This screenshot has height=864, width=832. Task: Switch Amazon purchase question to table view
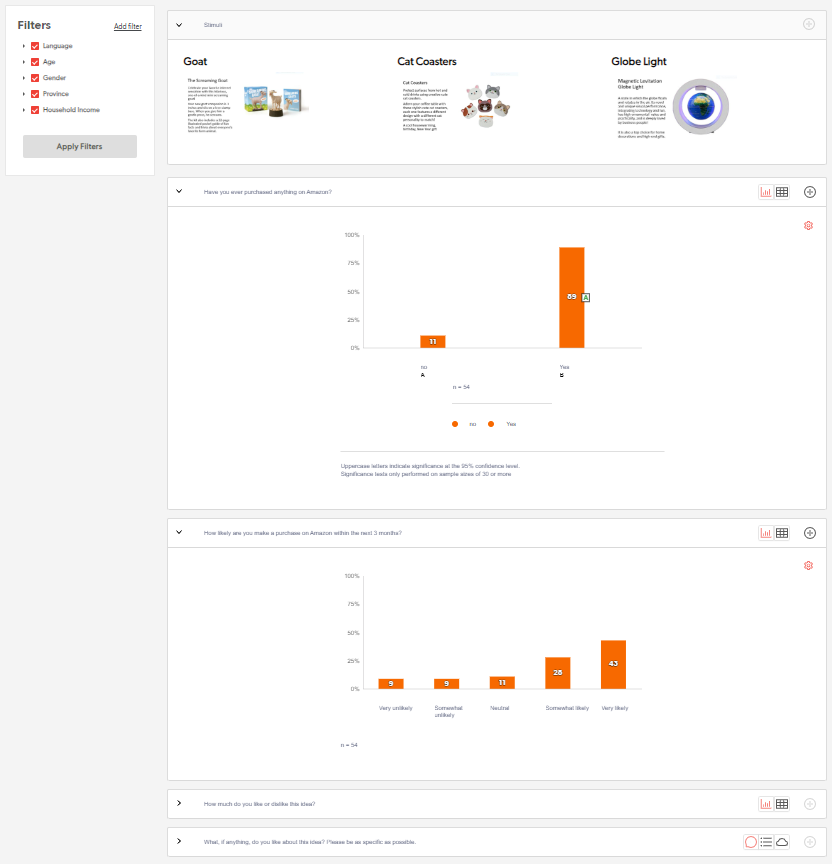click(782, 192)
